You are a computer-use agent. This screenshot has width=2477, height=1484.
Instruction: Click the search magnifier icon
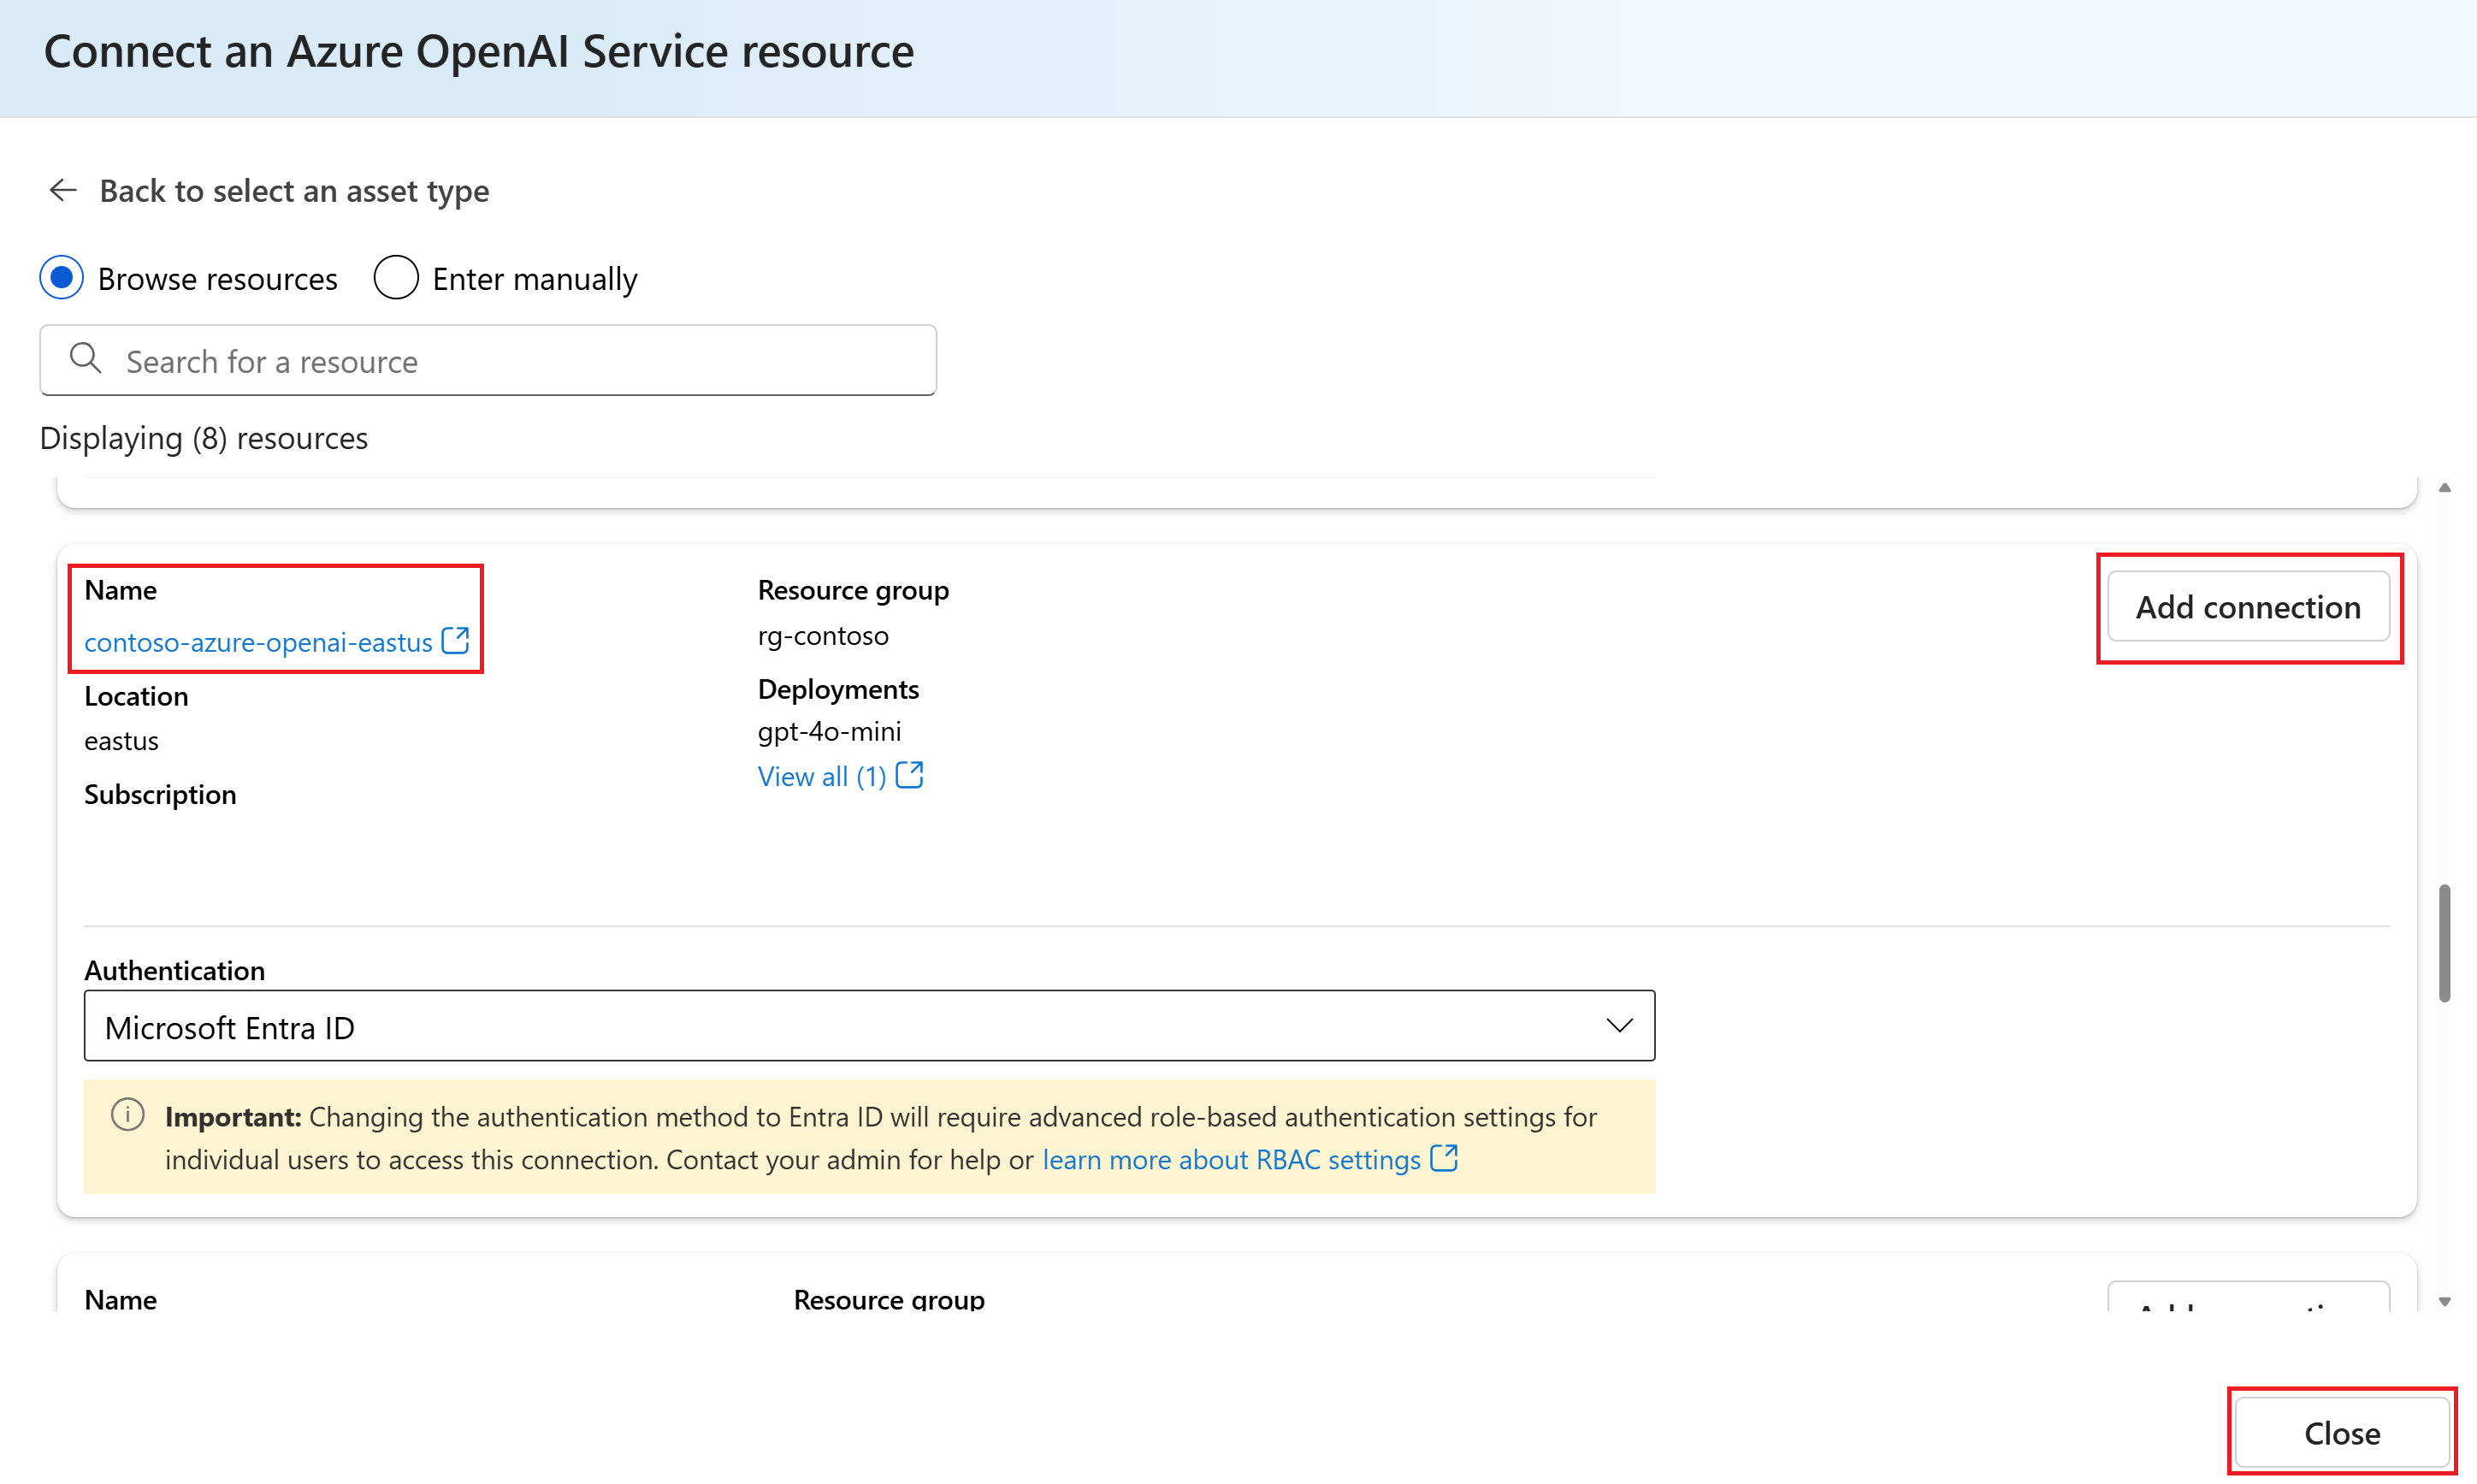point(86,359)
